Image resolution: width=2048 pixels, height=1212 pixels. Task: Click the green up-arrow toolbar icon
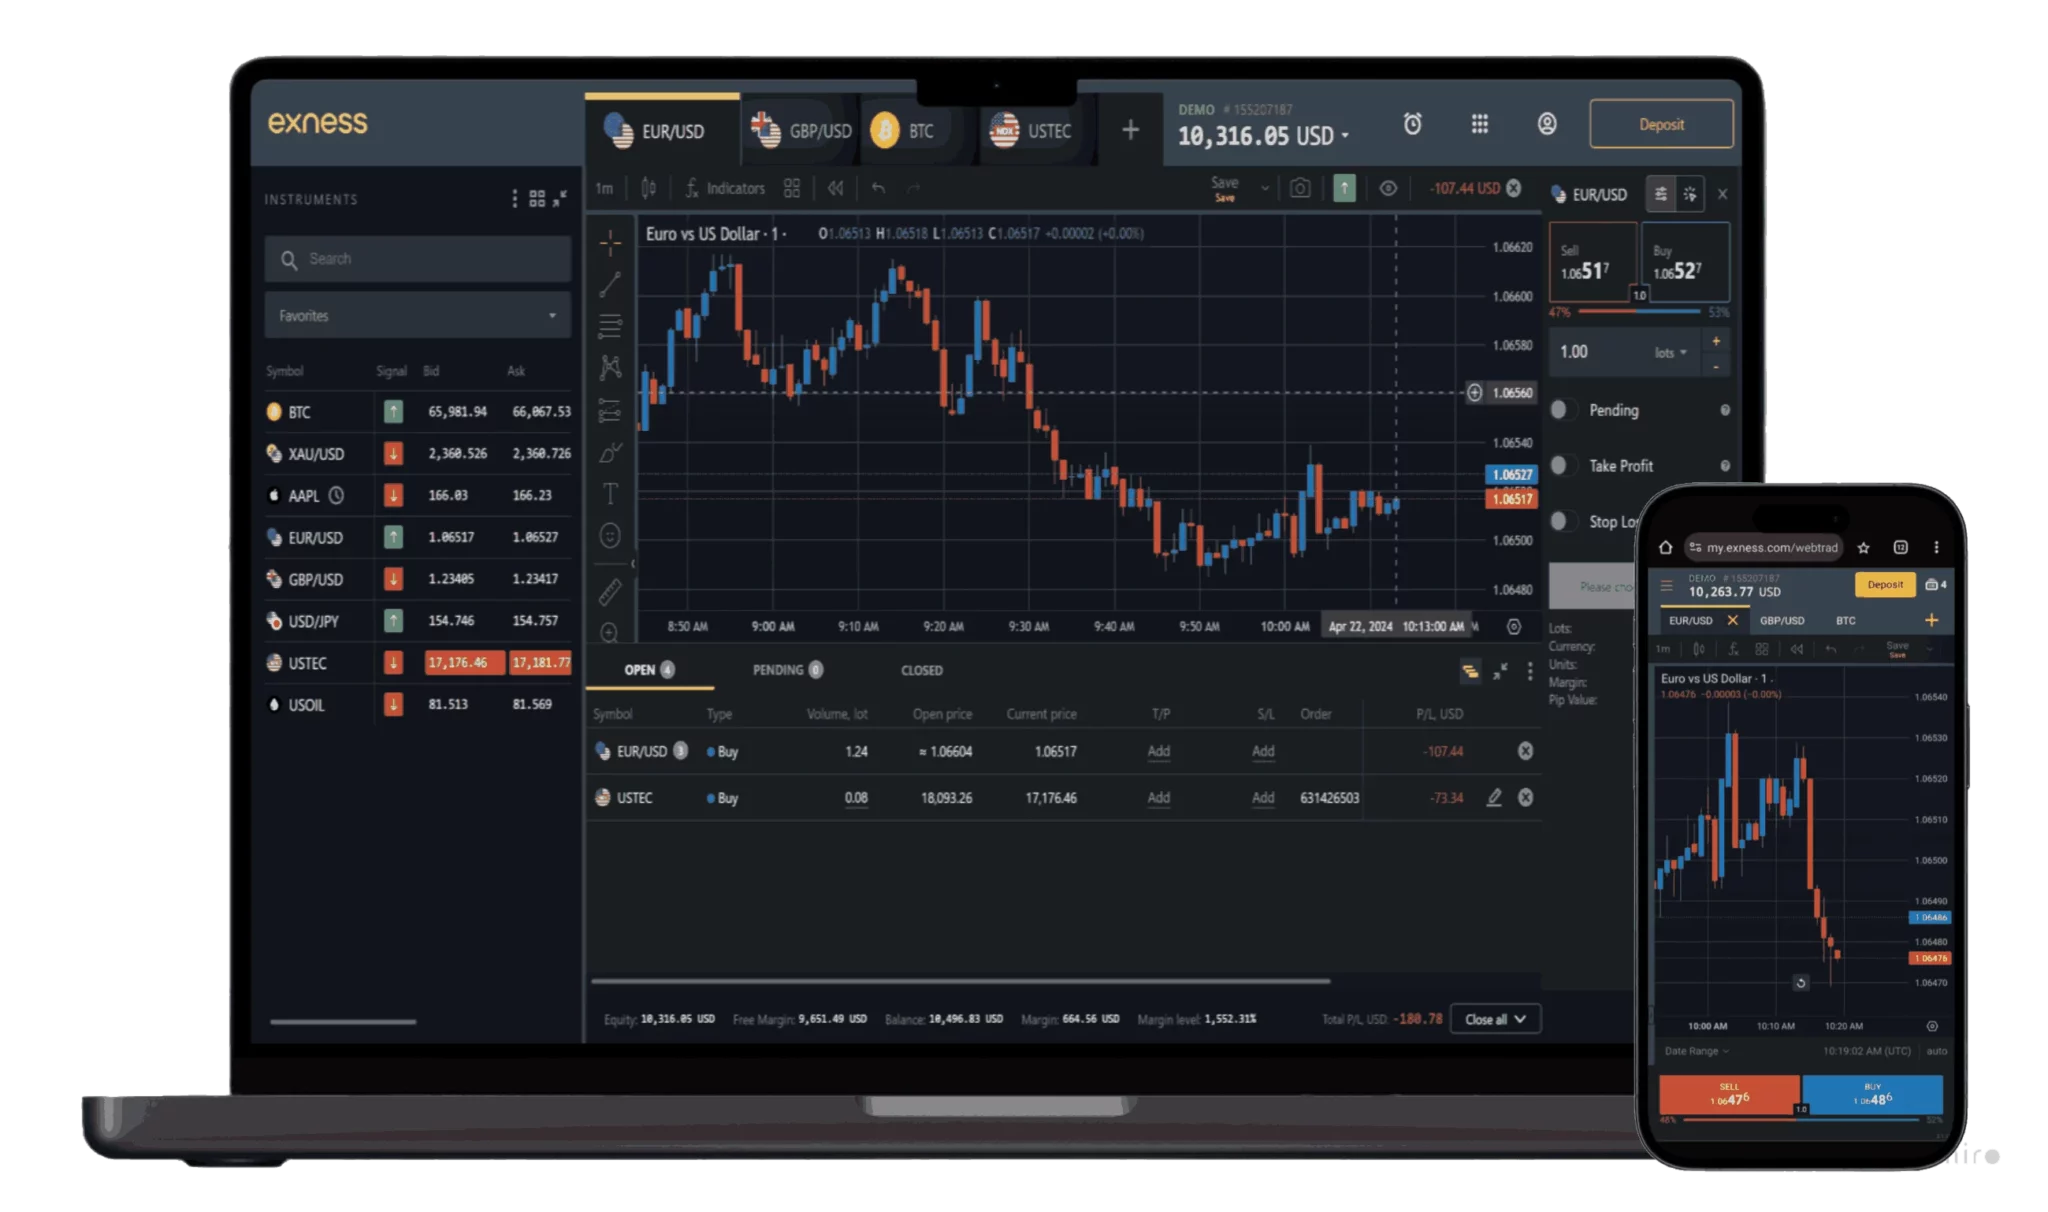pos(1344,188)
